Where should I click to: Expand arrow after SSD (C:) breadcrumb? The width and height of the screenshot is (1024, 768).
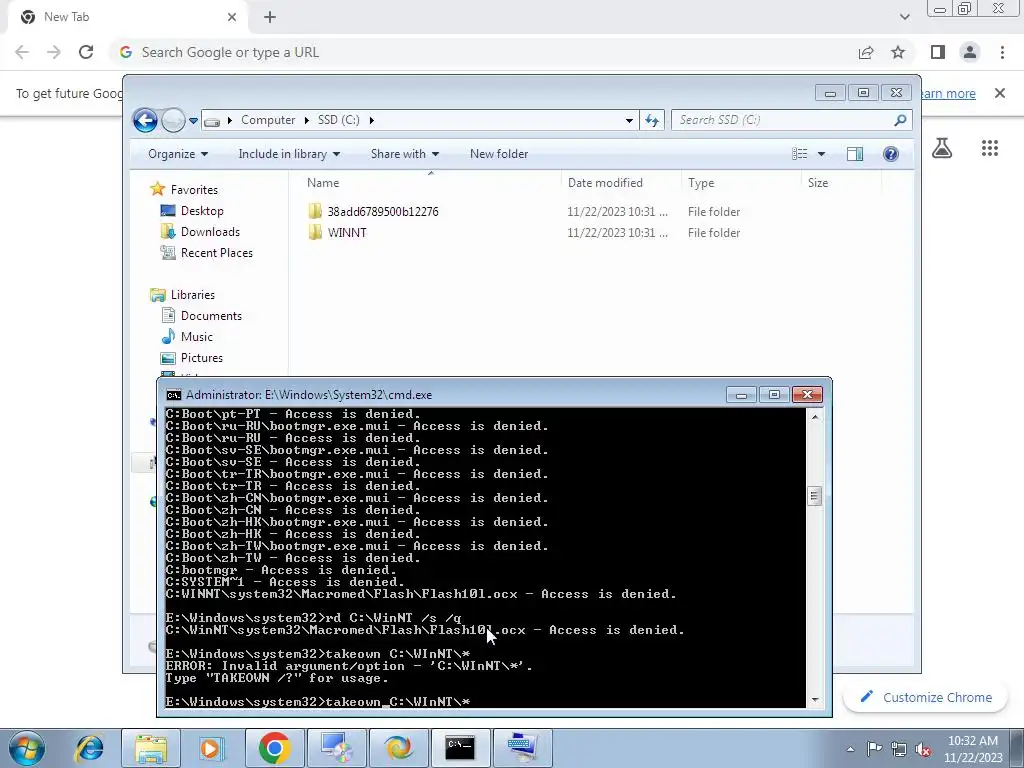[372, 120]
